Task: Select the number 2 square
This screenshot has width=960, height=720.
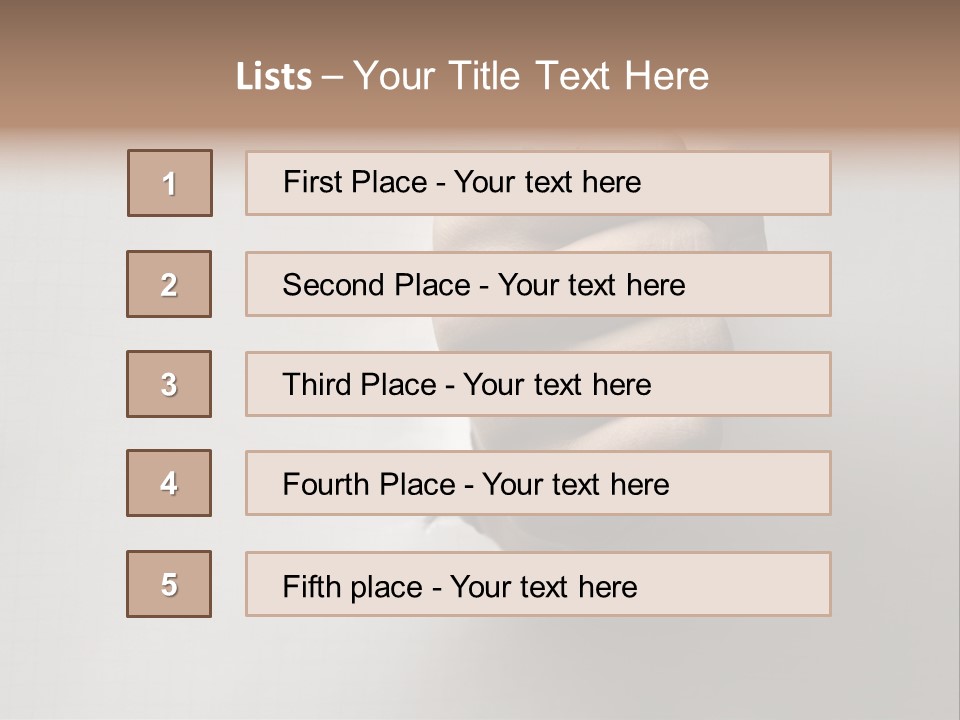Action: pyautogui.click(x=169, y=284)
